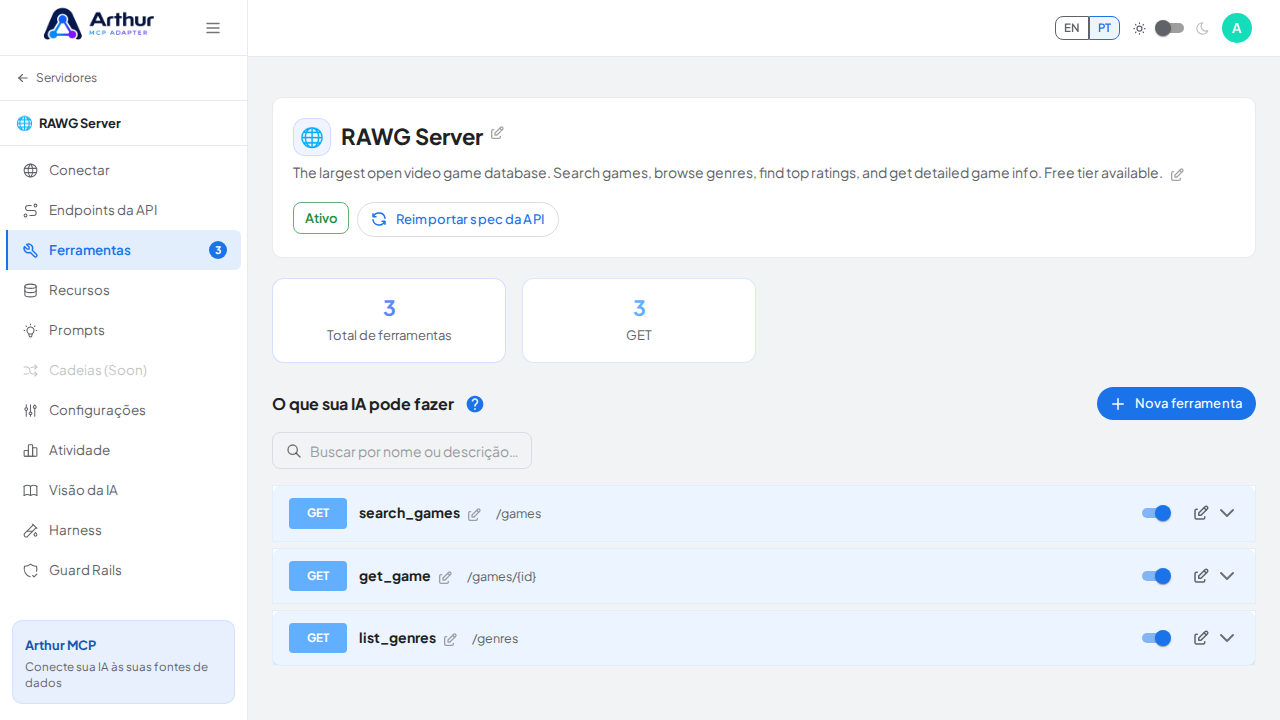Edit the server description with pencil icon
Viewport: 1280px width, 720px height.
pos(1177,174)
